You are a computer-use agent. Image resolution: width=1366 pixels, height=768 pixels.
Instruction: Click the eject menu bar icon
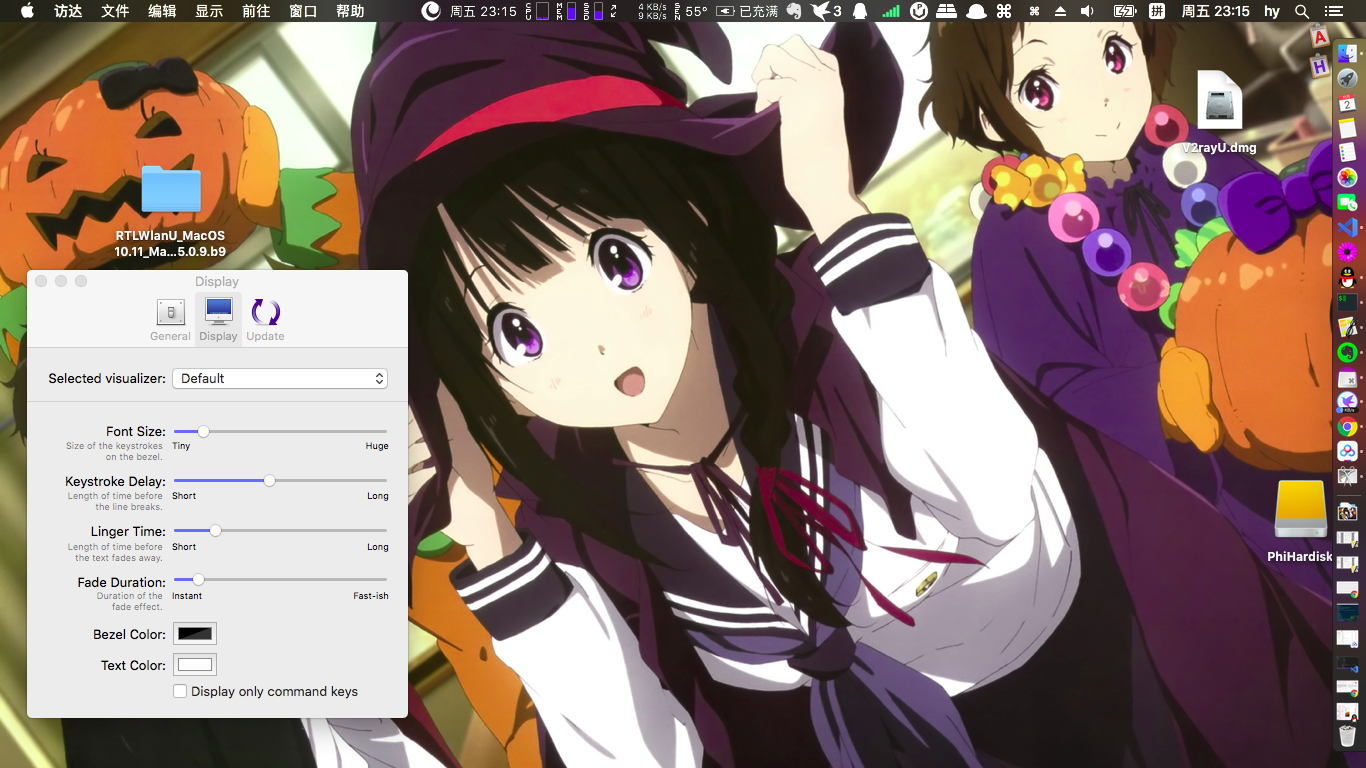(1061, 11)
